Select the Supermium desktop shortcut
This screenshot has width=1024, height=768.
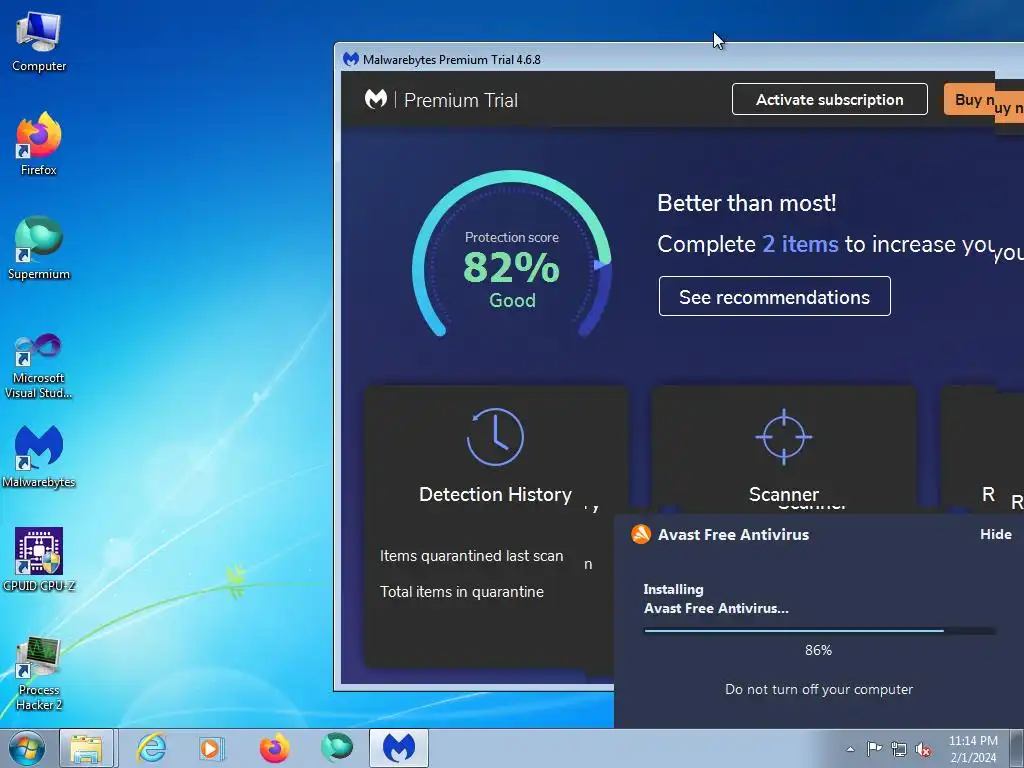39,248
